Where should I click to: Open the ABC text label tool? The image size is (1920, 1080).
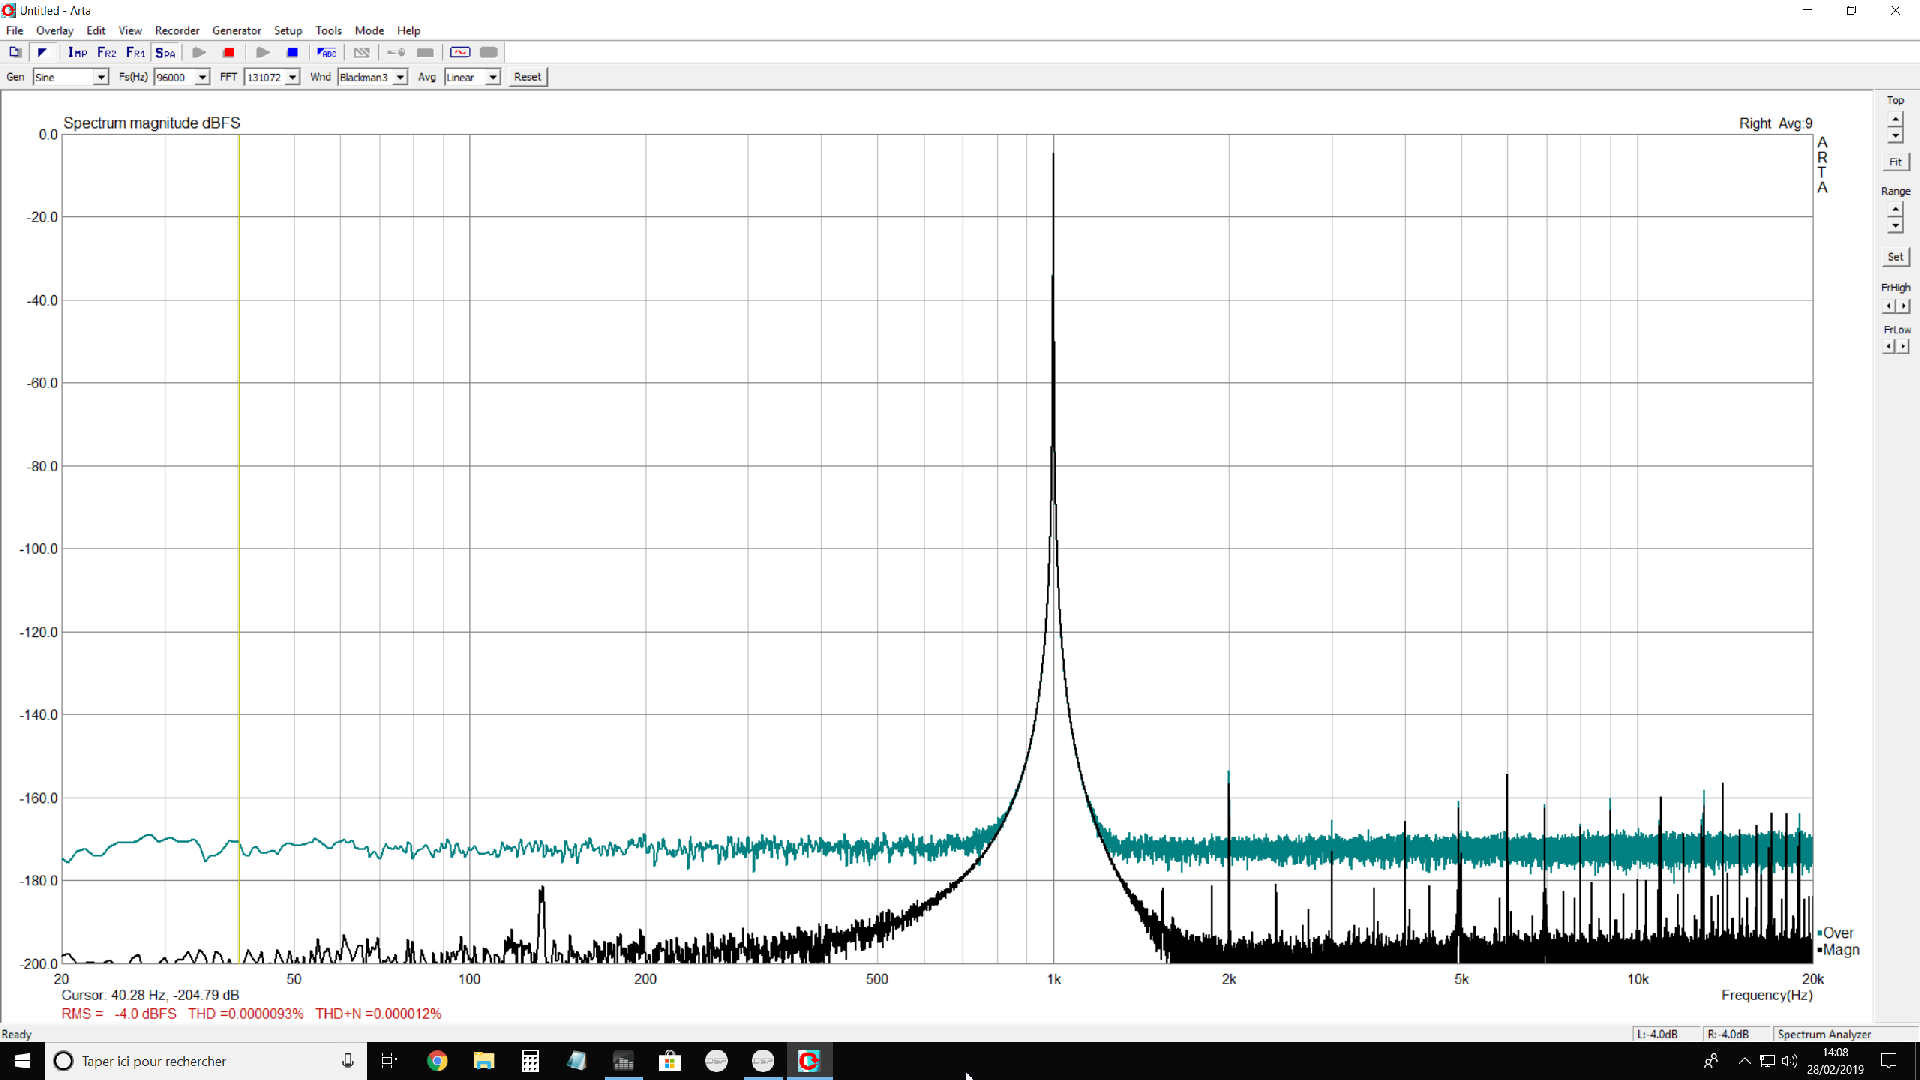click(x=326, y=52)
